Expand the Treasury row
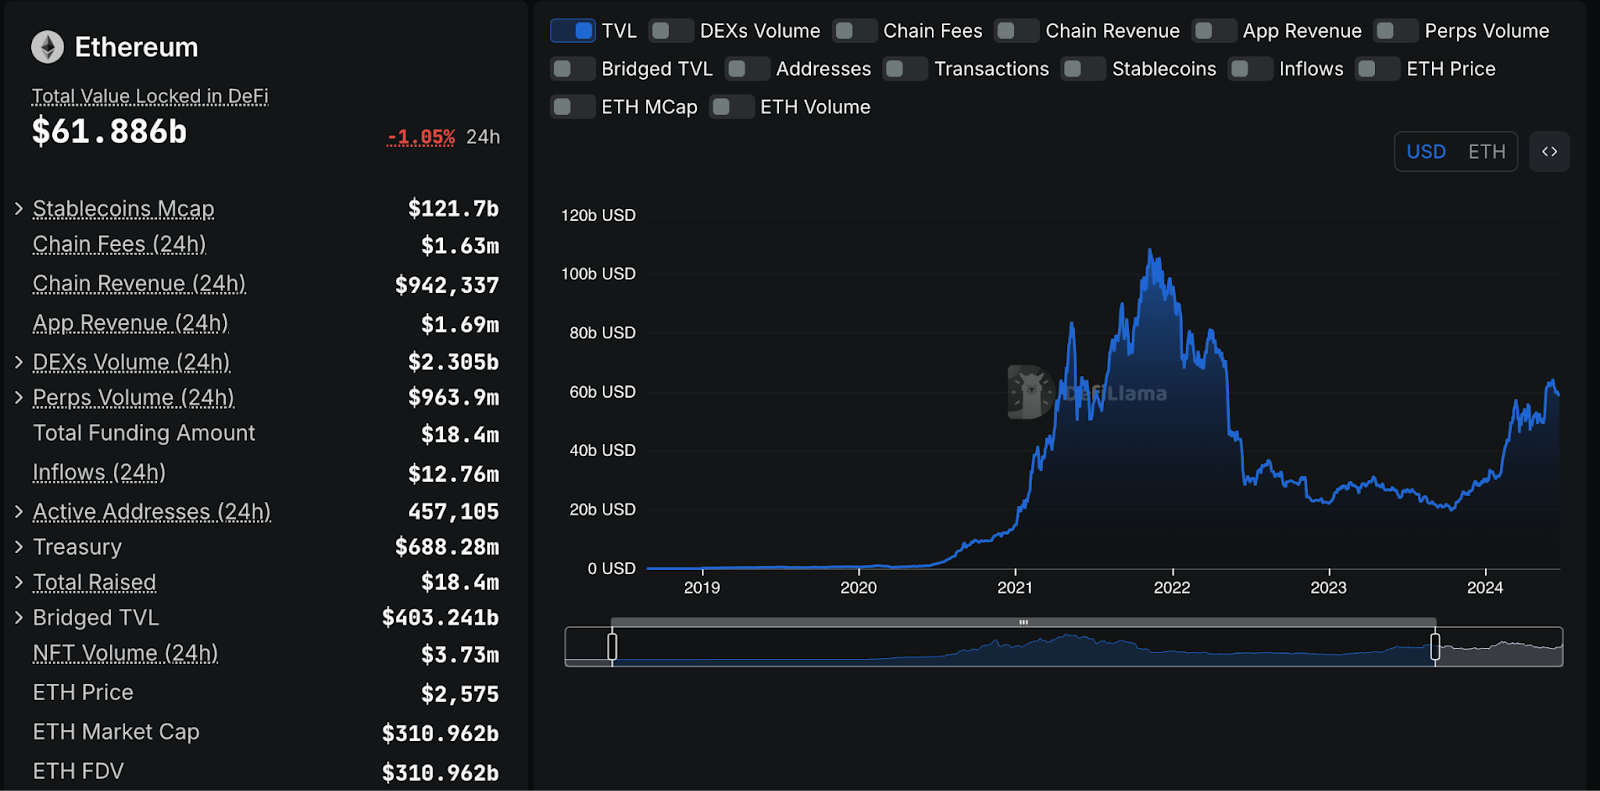The width and height of the screenshot is (1600, 791). 19,546
